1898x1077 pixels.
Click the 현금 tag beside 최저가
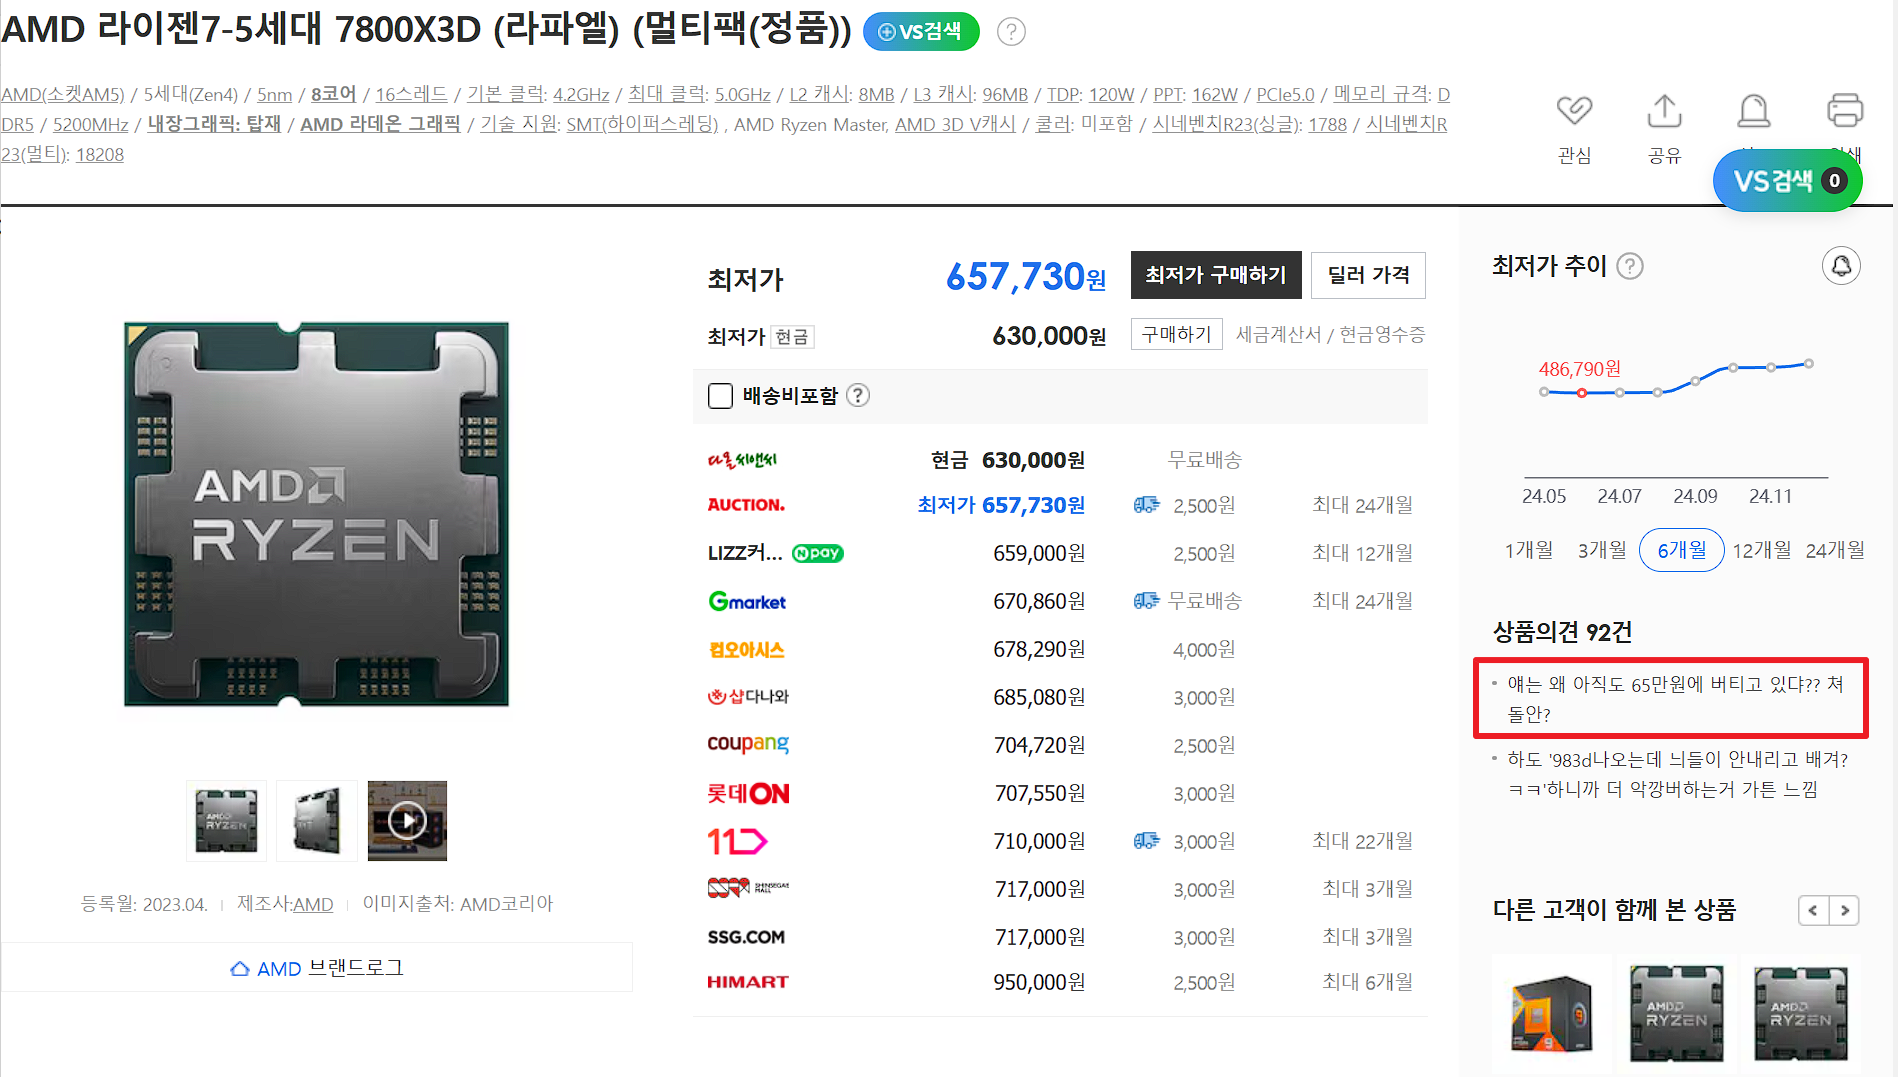pyautogui.click(x=792, y=337)
